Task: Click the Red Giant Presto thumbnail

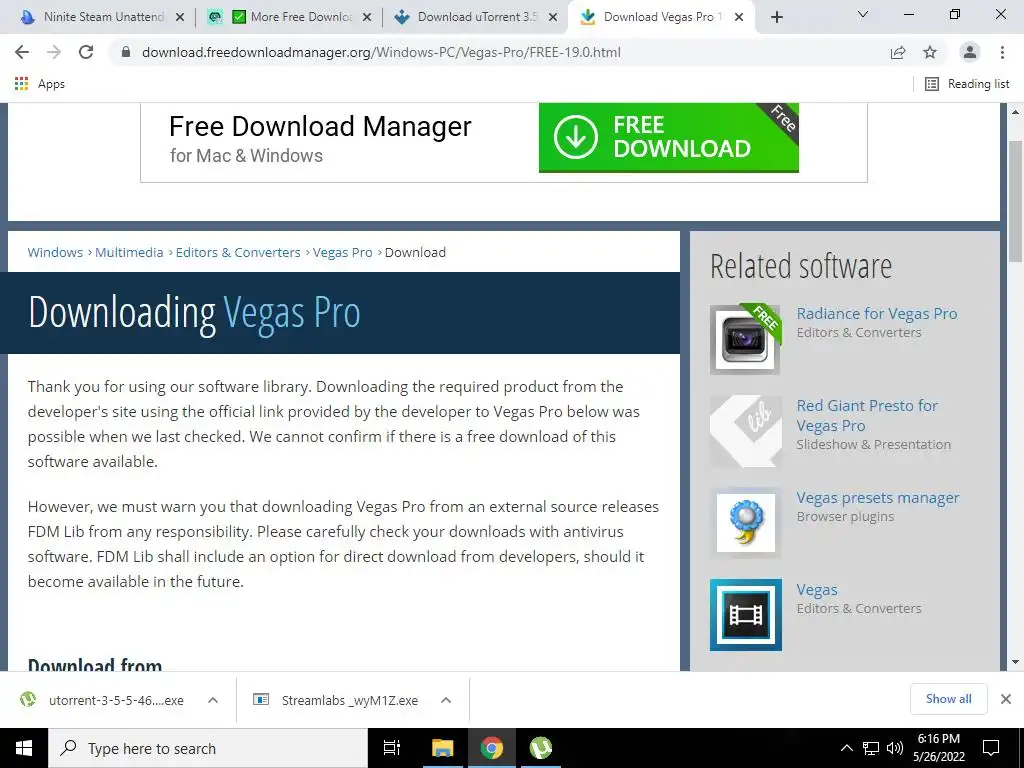Action: tap(745, 431)
